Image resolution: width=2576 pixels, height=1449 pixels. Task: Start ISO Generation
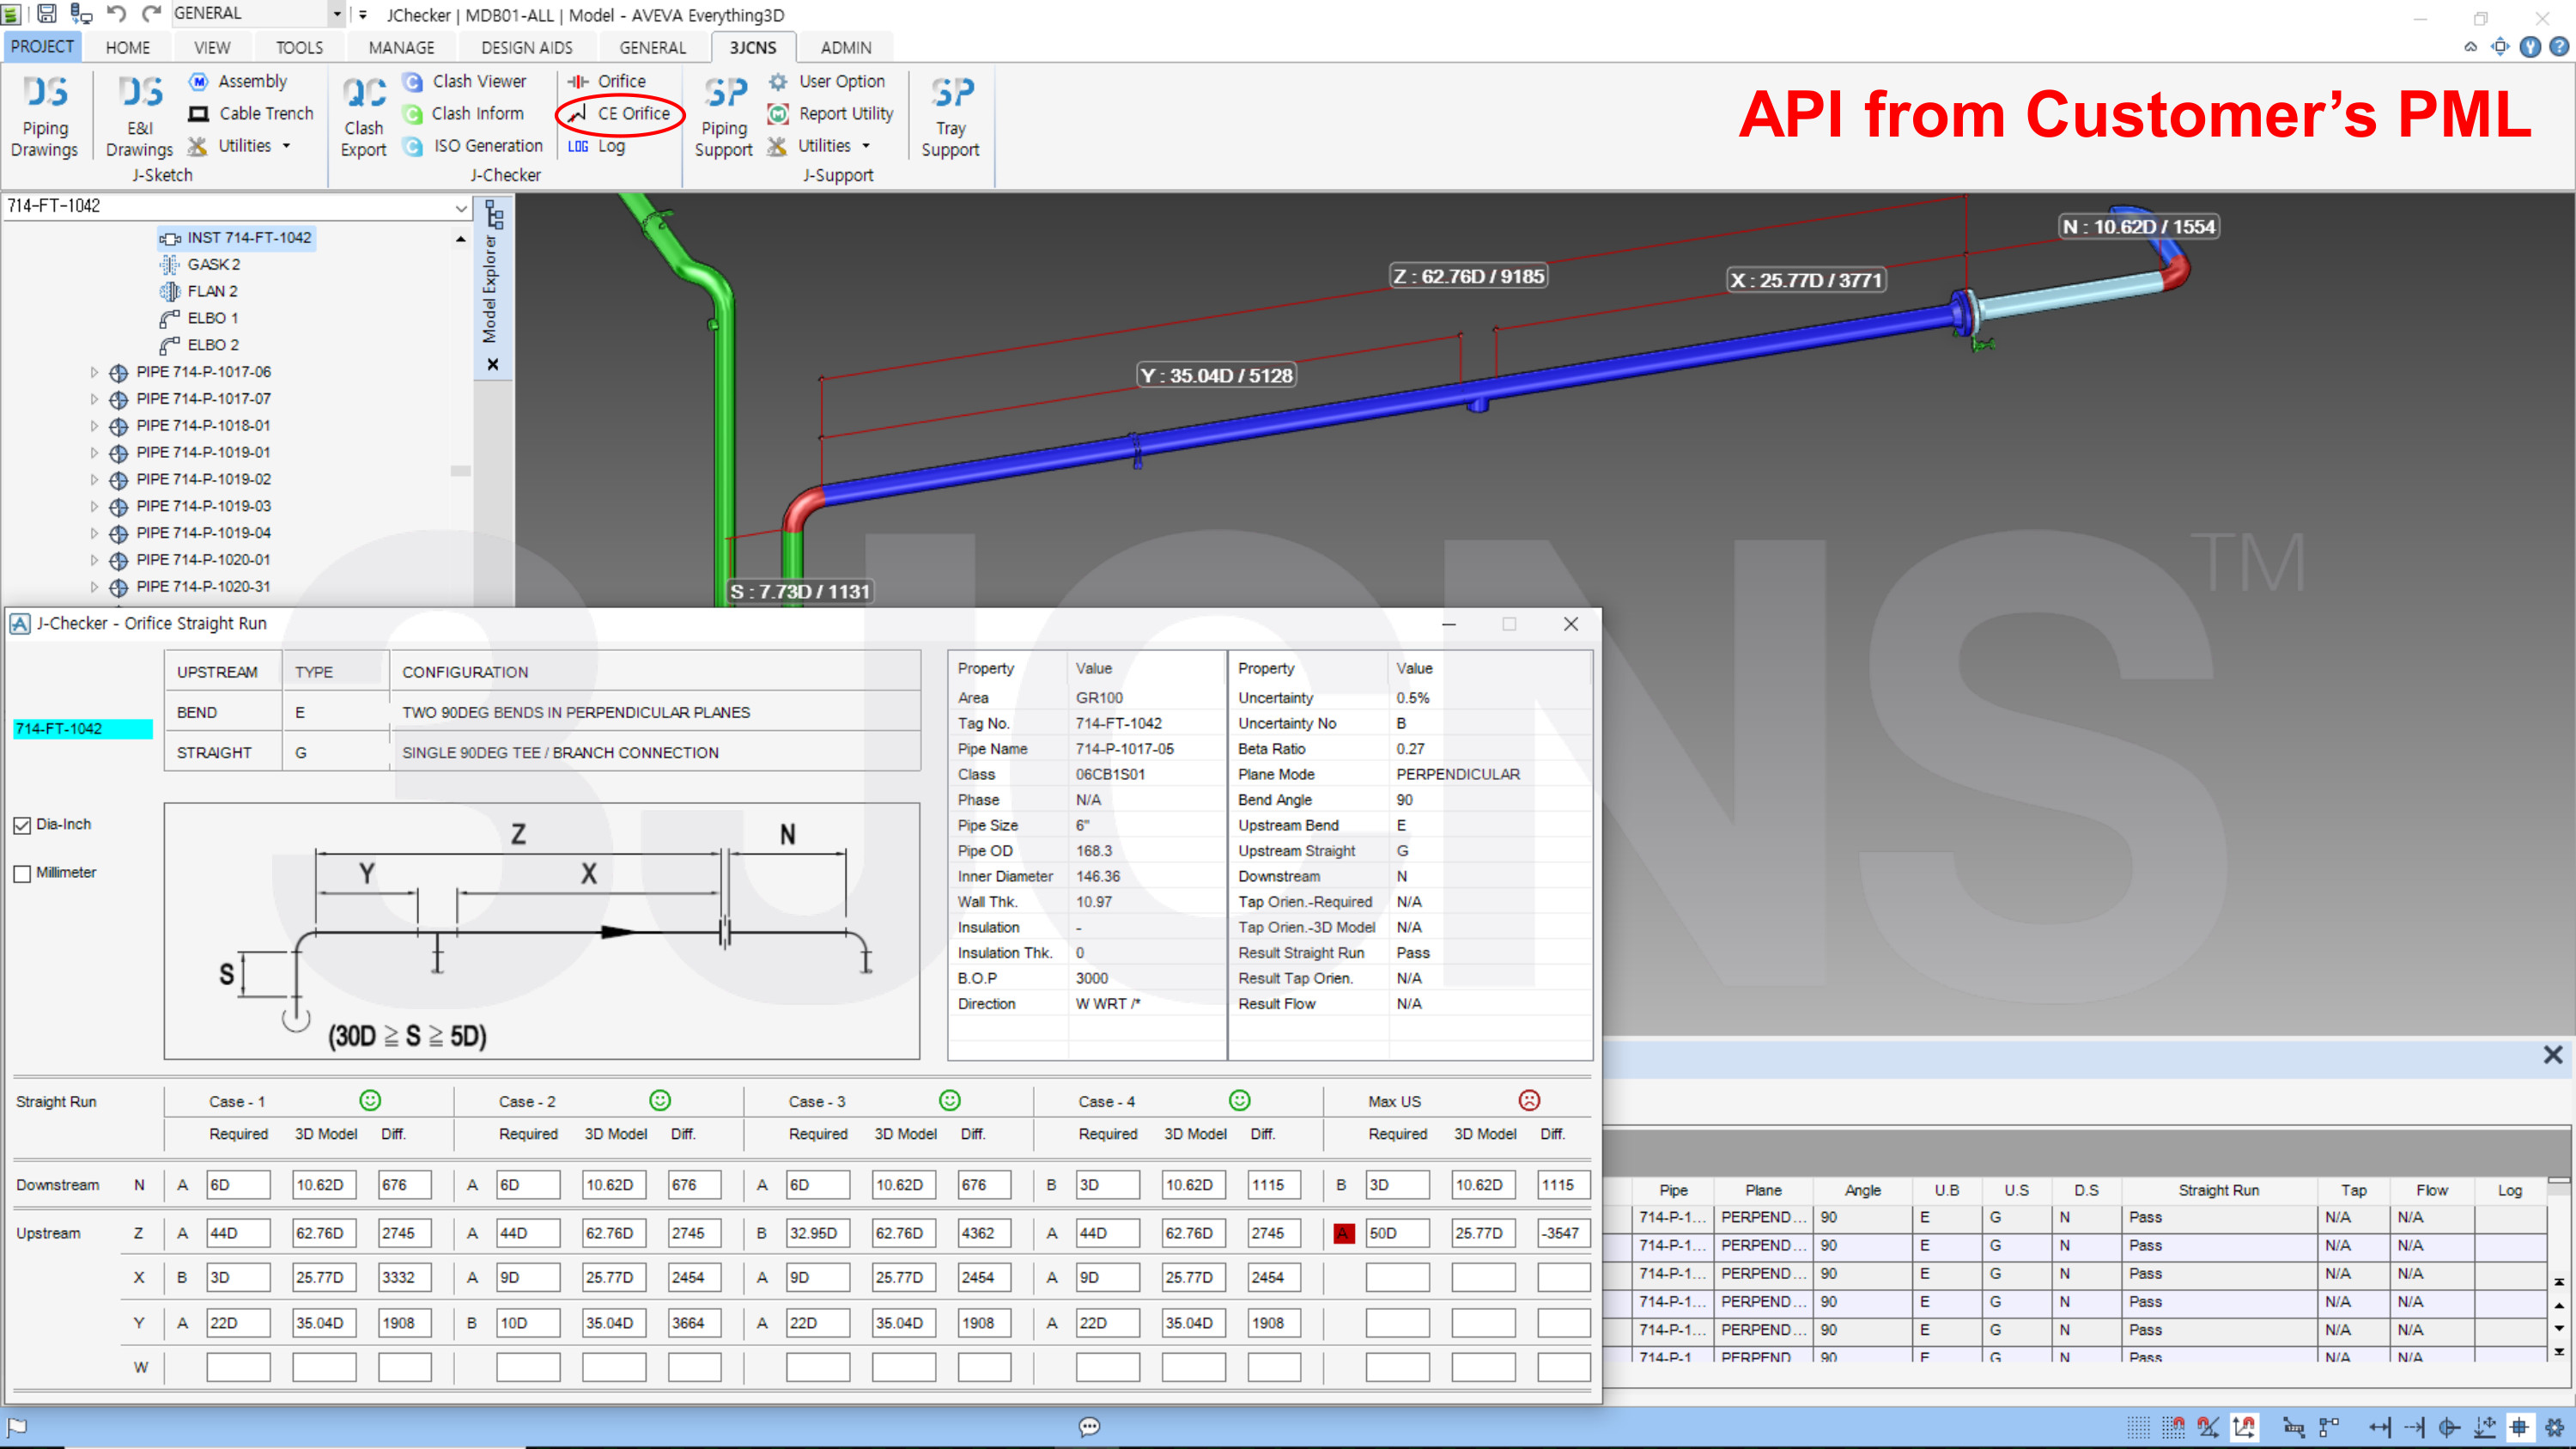[474, 146]
